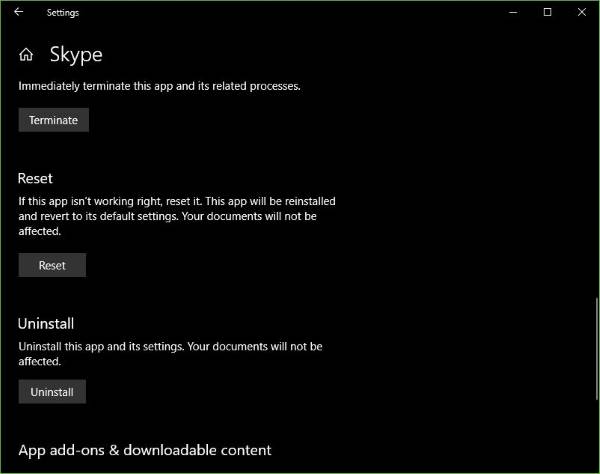This screenshot has width=600, height=474.
Task: Click the Settings window title text
Action: point(62,13)
